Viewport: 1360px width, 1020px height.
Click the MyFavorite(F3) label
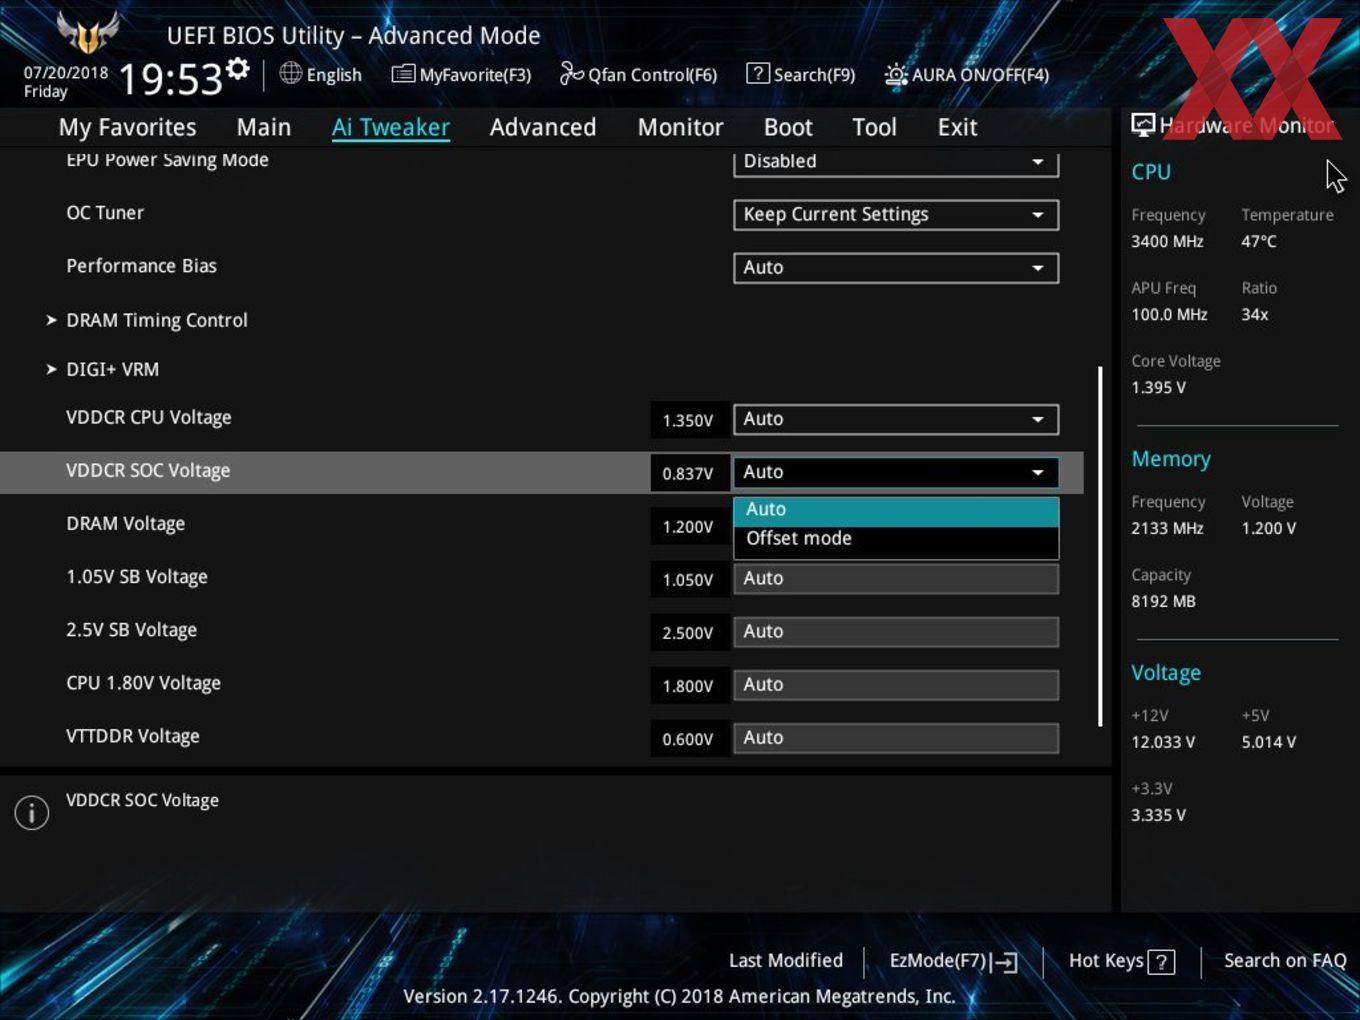[x=475, y=75]
